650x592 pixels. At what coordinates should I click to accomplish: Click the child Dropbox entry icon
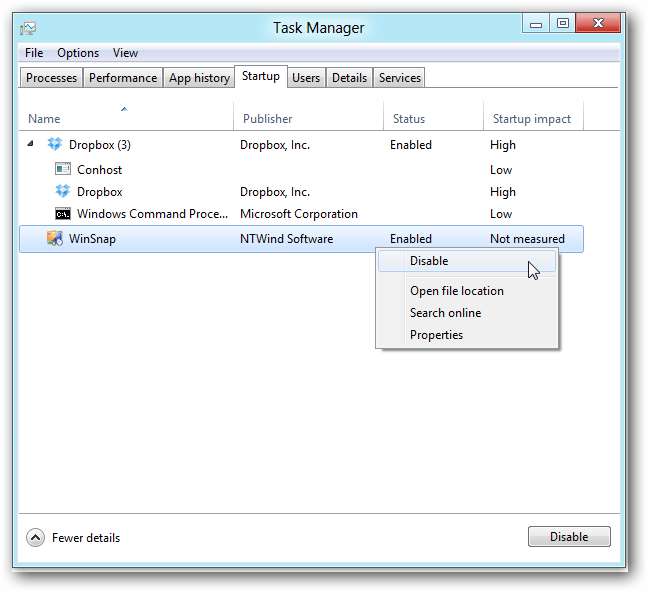click(x=63, y=191)
